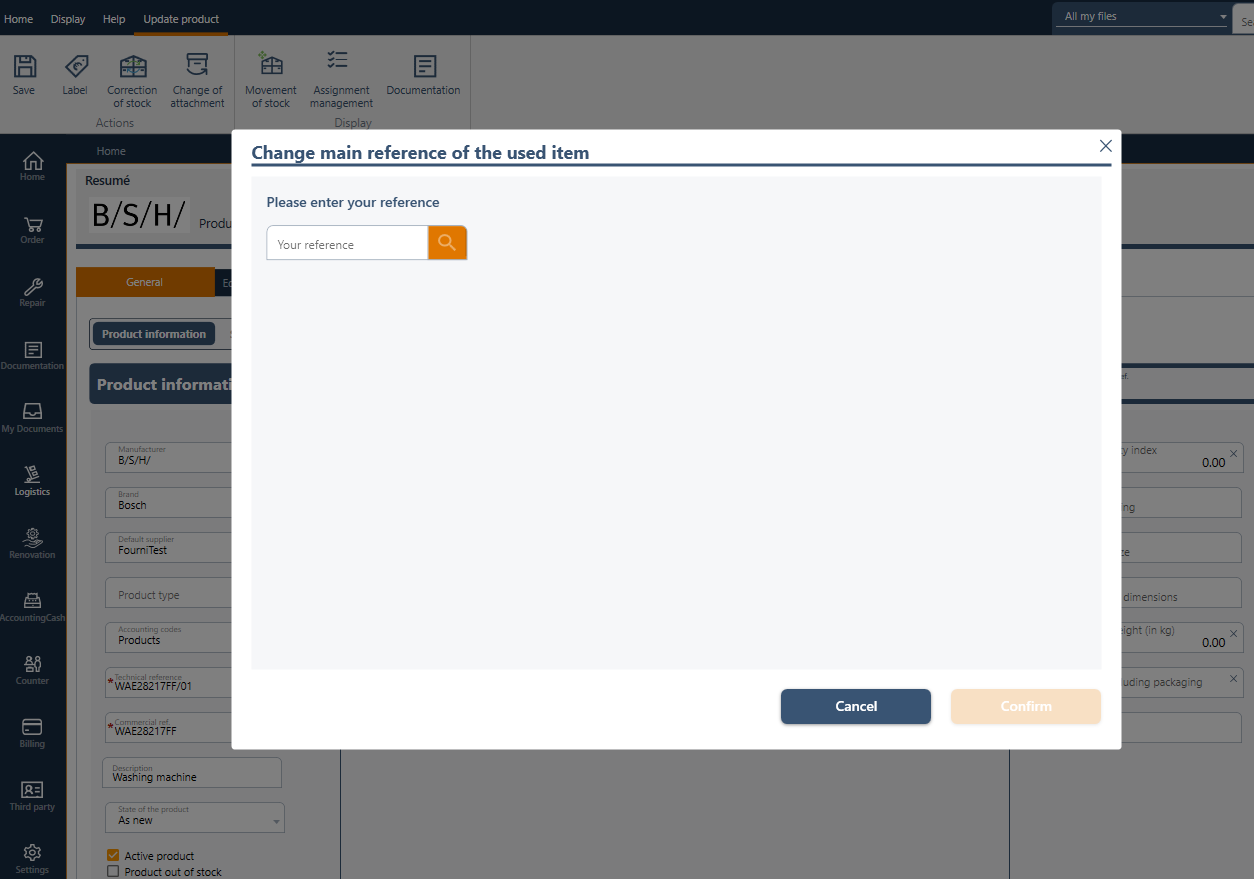Open Renovation section in sidebar
1254x879 pixels.
32,544
